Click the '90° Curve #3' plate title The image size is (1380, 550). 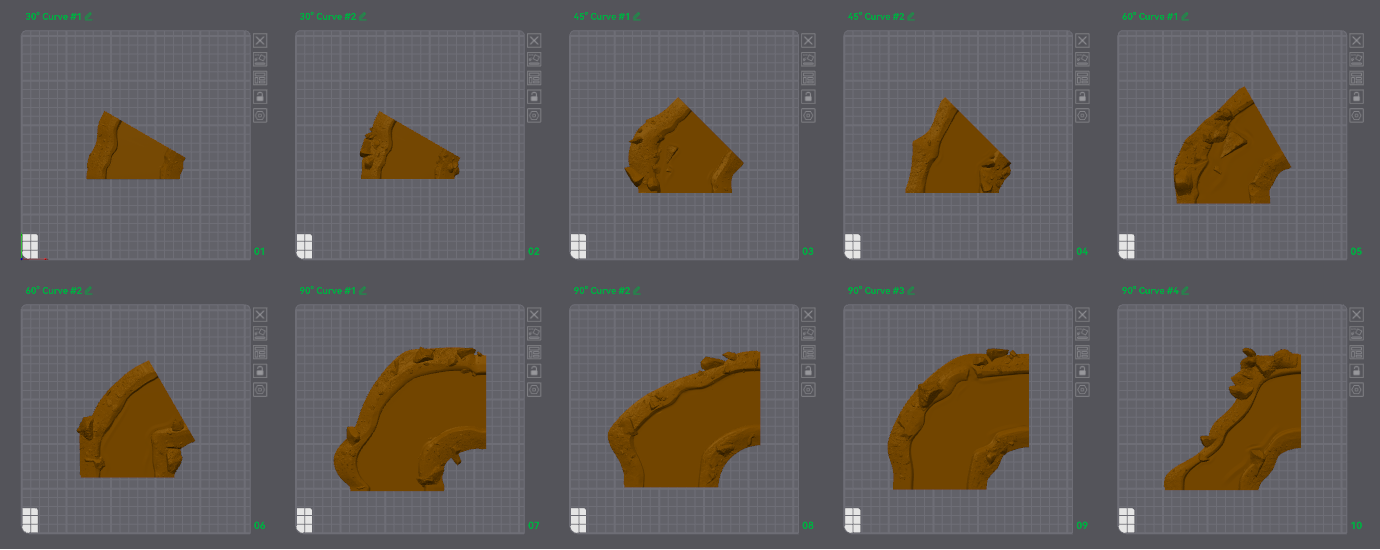coord(875,290)
